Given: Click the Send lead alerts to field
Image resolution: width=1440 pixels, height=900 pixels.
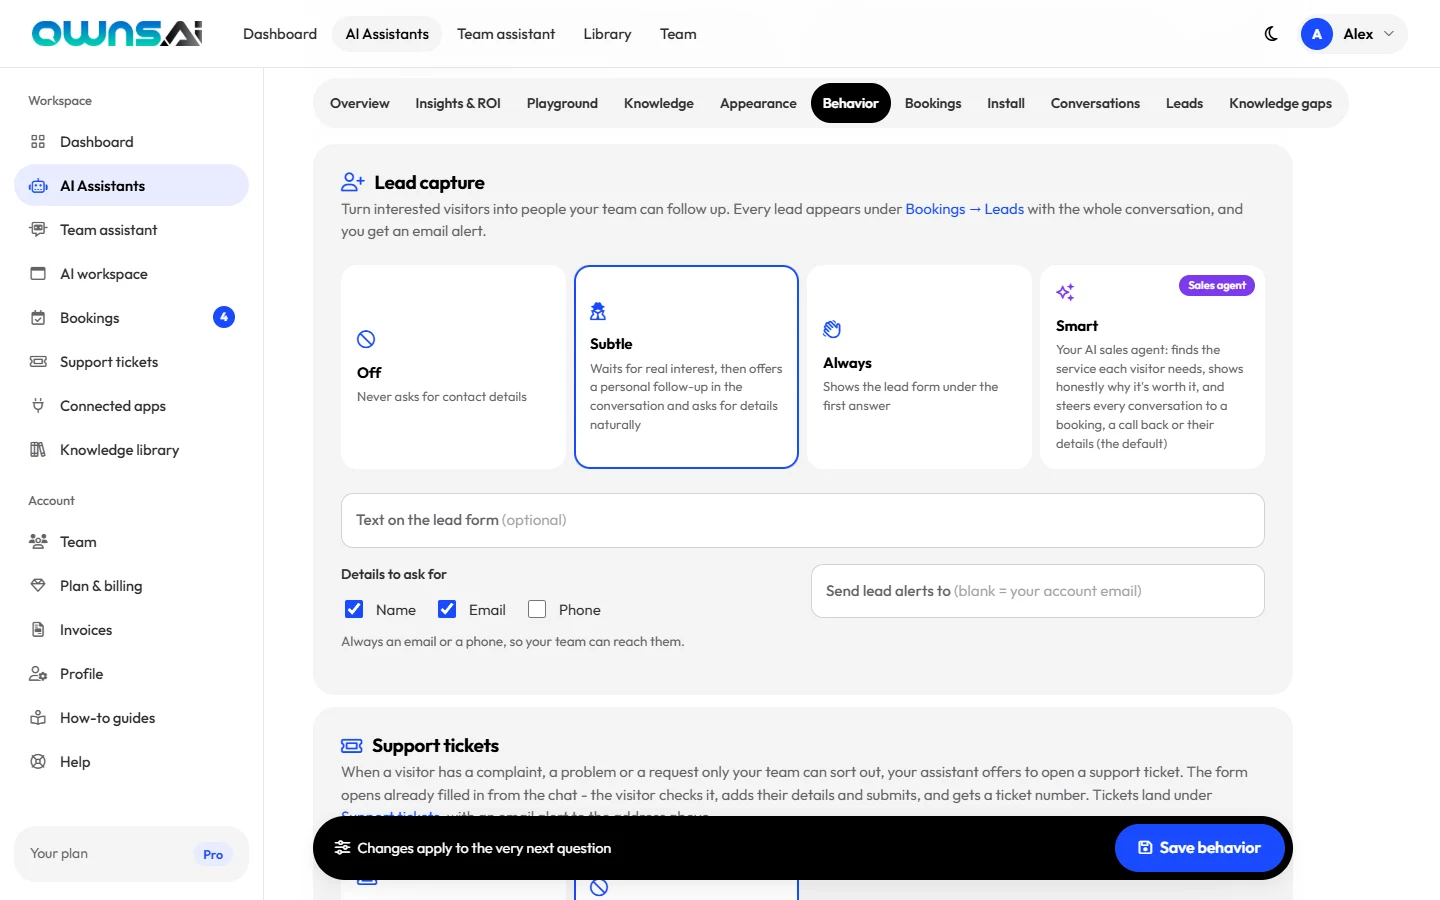Looking at the screenshot, I should coord(1038,591).
